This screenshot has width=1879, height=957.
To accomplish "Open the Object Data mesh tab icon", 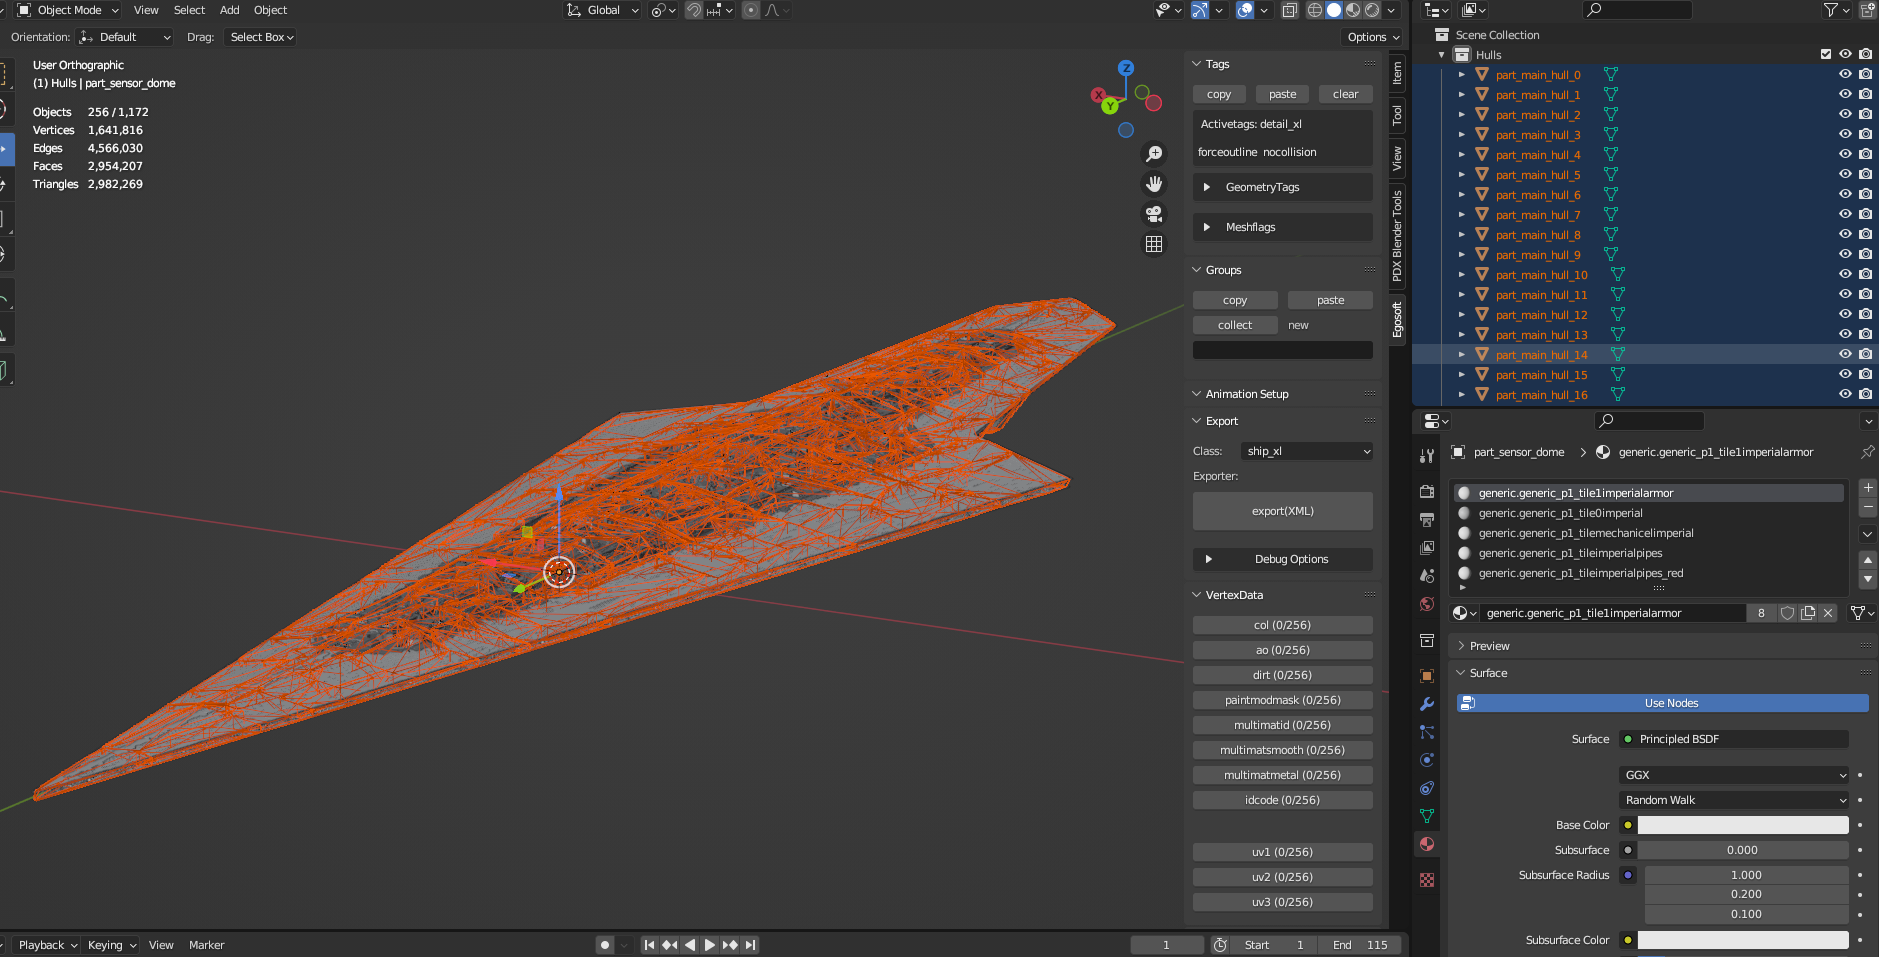I will (1427, 816).
